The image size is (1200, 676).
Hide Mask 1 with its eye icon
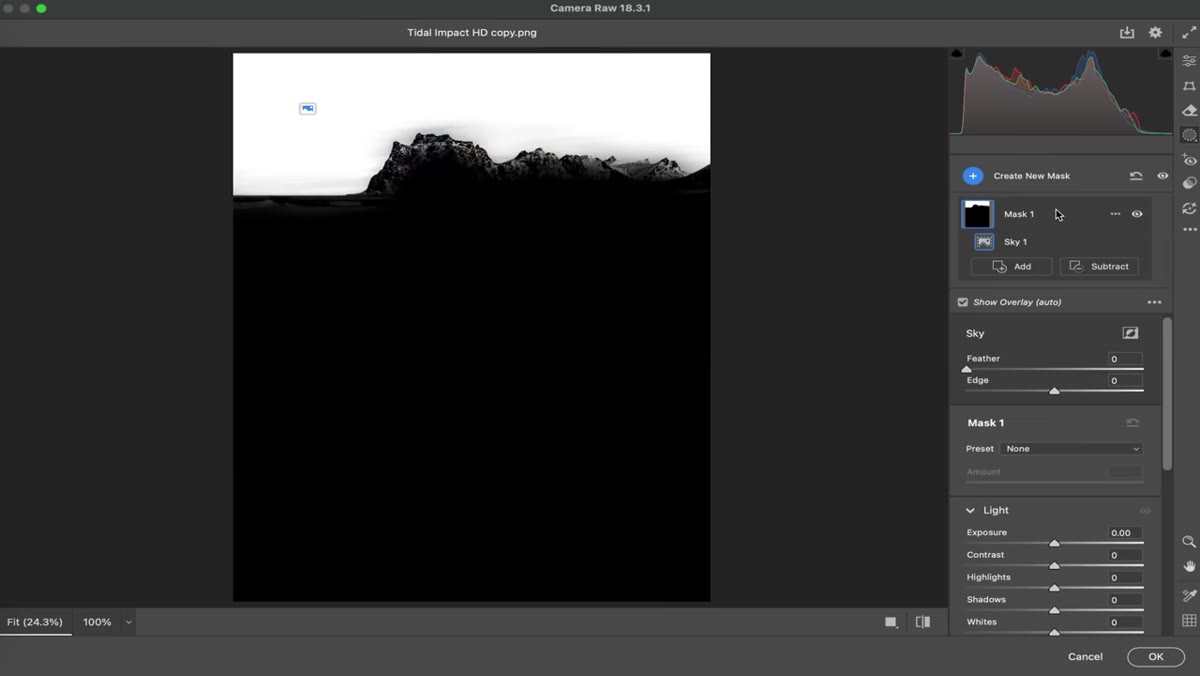click(1137, 214)
